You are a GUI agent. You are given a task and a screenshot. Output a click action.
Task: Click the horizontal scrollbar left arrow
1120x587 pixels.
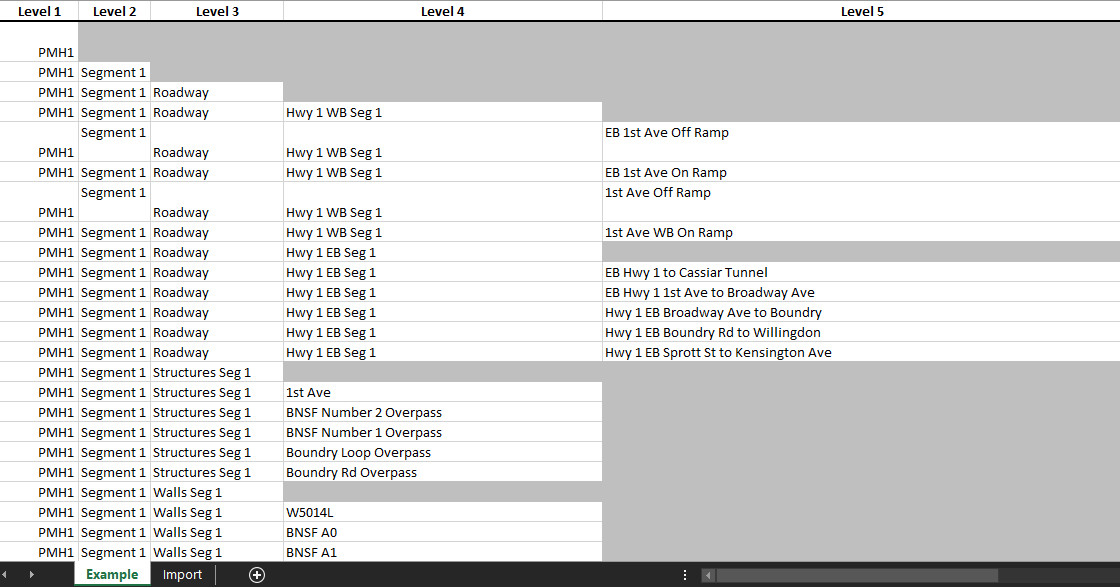point(708,575)
